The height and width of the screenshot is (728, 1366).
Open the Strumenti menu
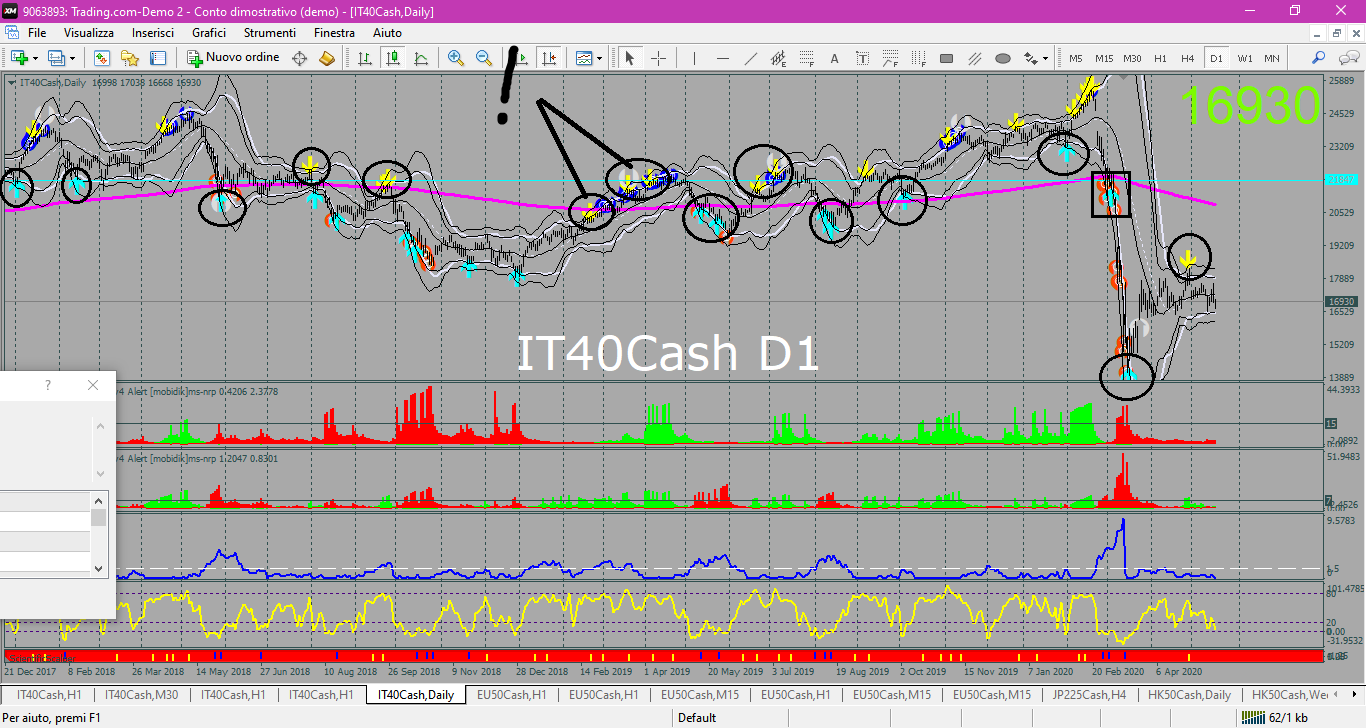click(x=270, y=33)
